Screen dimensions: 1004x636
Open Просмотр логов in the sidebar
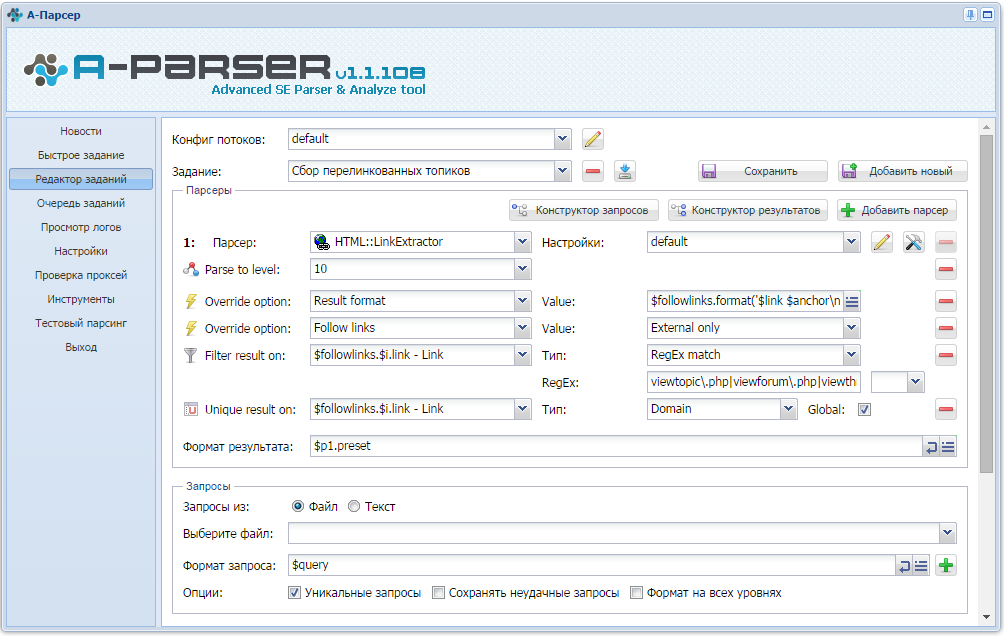tap(81, 227)
